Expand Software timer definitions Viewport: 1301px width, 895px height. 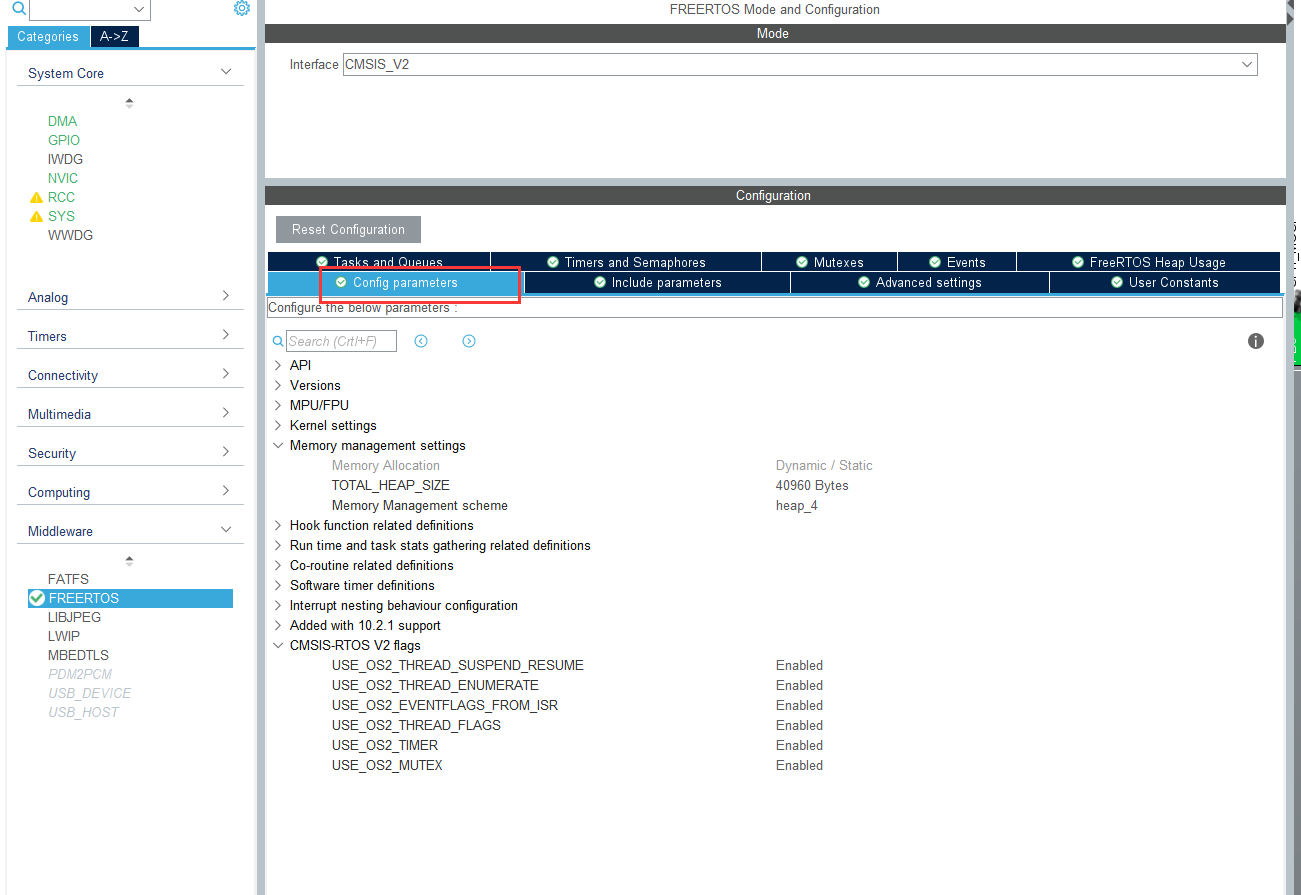(x=278, y=585)
